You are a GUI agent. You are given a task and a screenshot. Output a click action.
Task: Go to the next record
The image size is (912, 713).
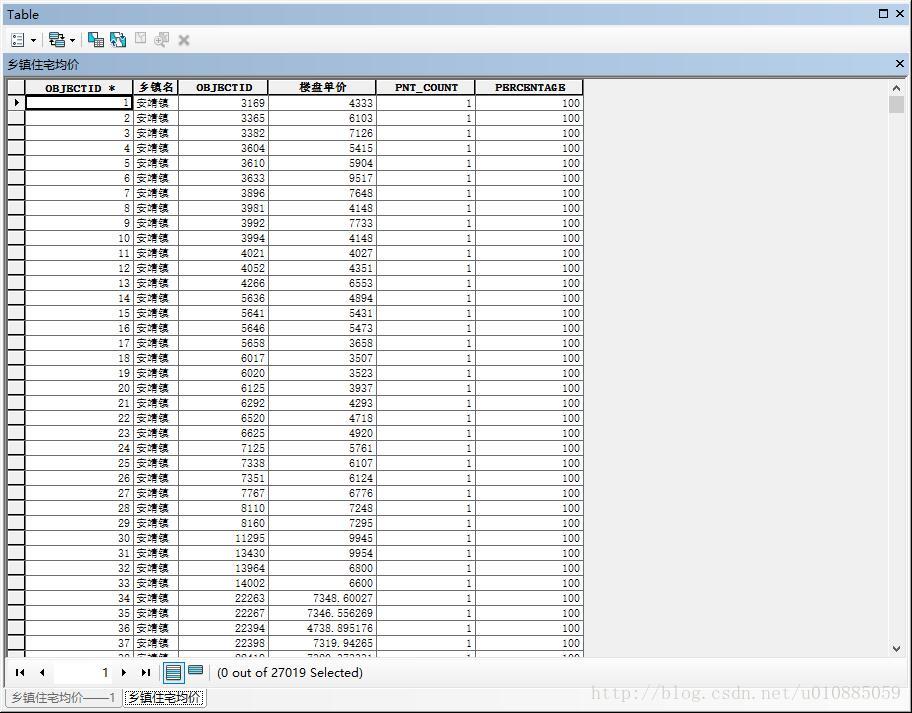coord(124,672)
